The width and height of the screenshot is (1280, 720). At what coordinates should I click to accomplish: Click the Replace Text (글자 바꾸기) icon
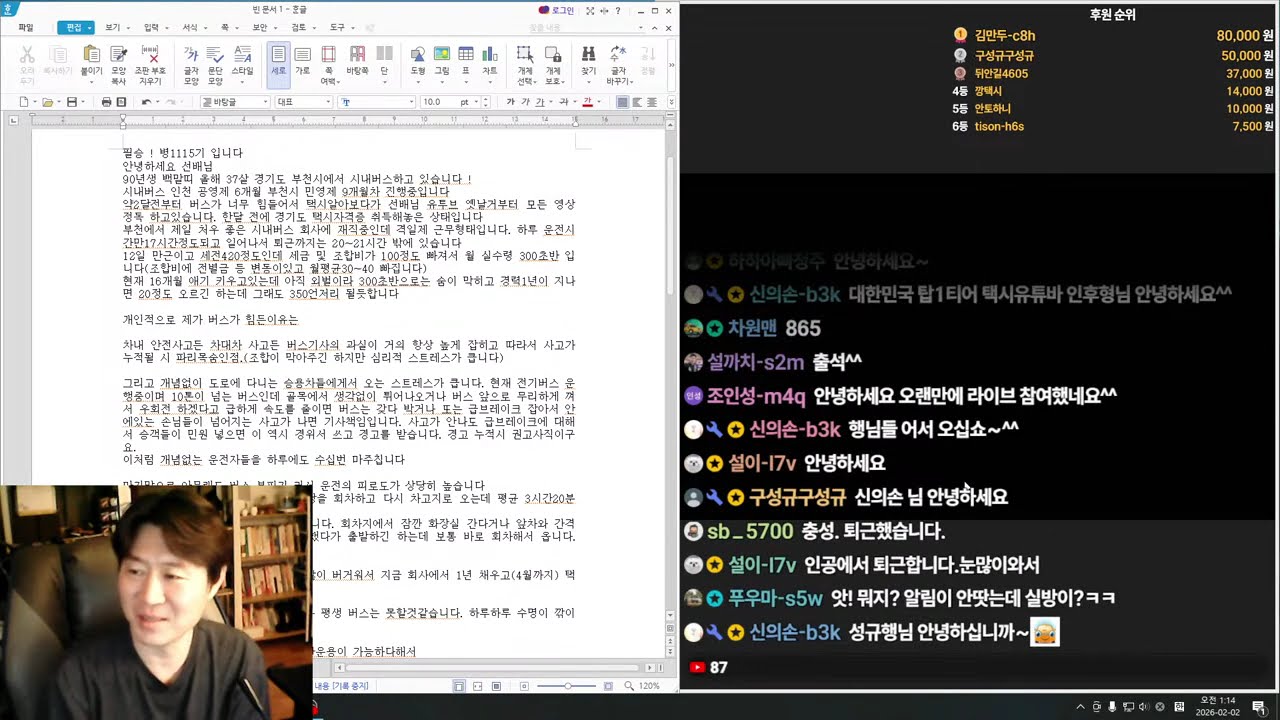pyautogui.click(x=618, y=54)
